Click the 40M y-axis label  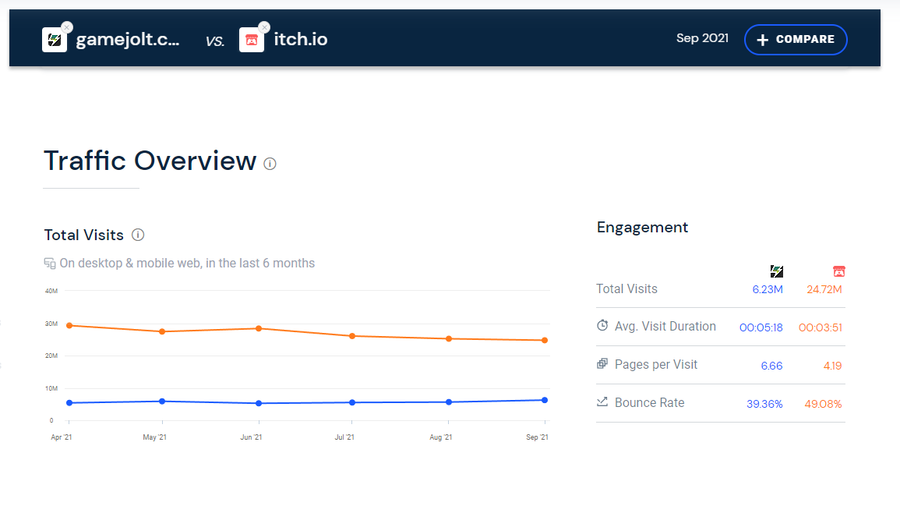point(51,291)
